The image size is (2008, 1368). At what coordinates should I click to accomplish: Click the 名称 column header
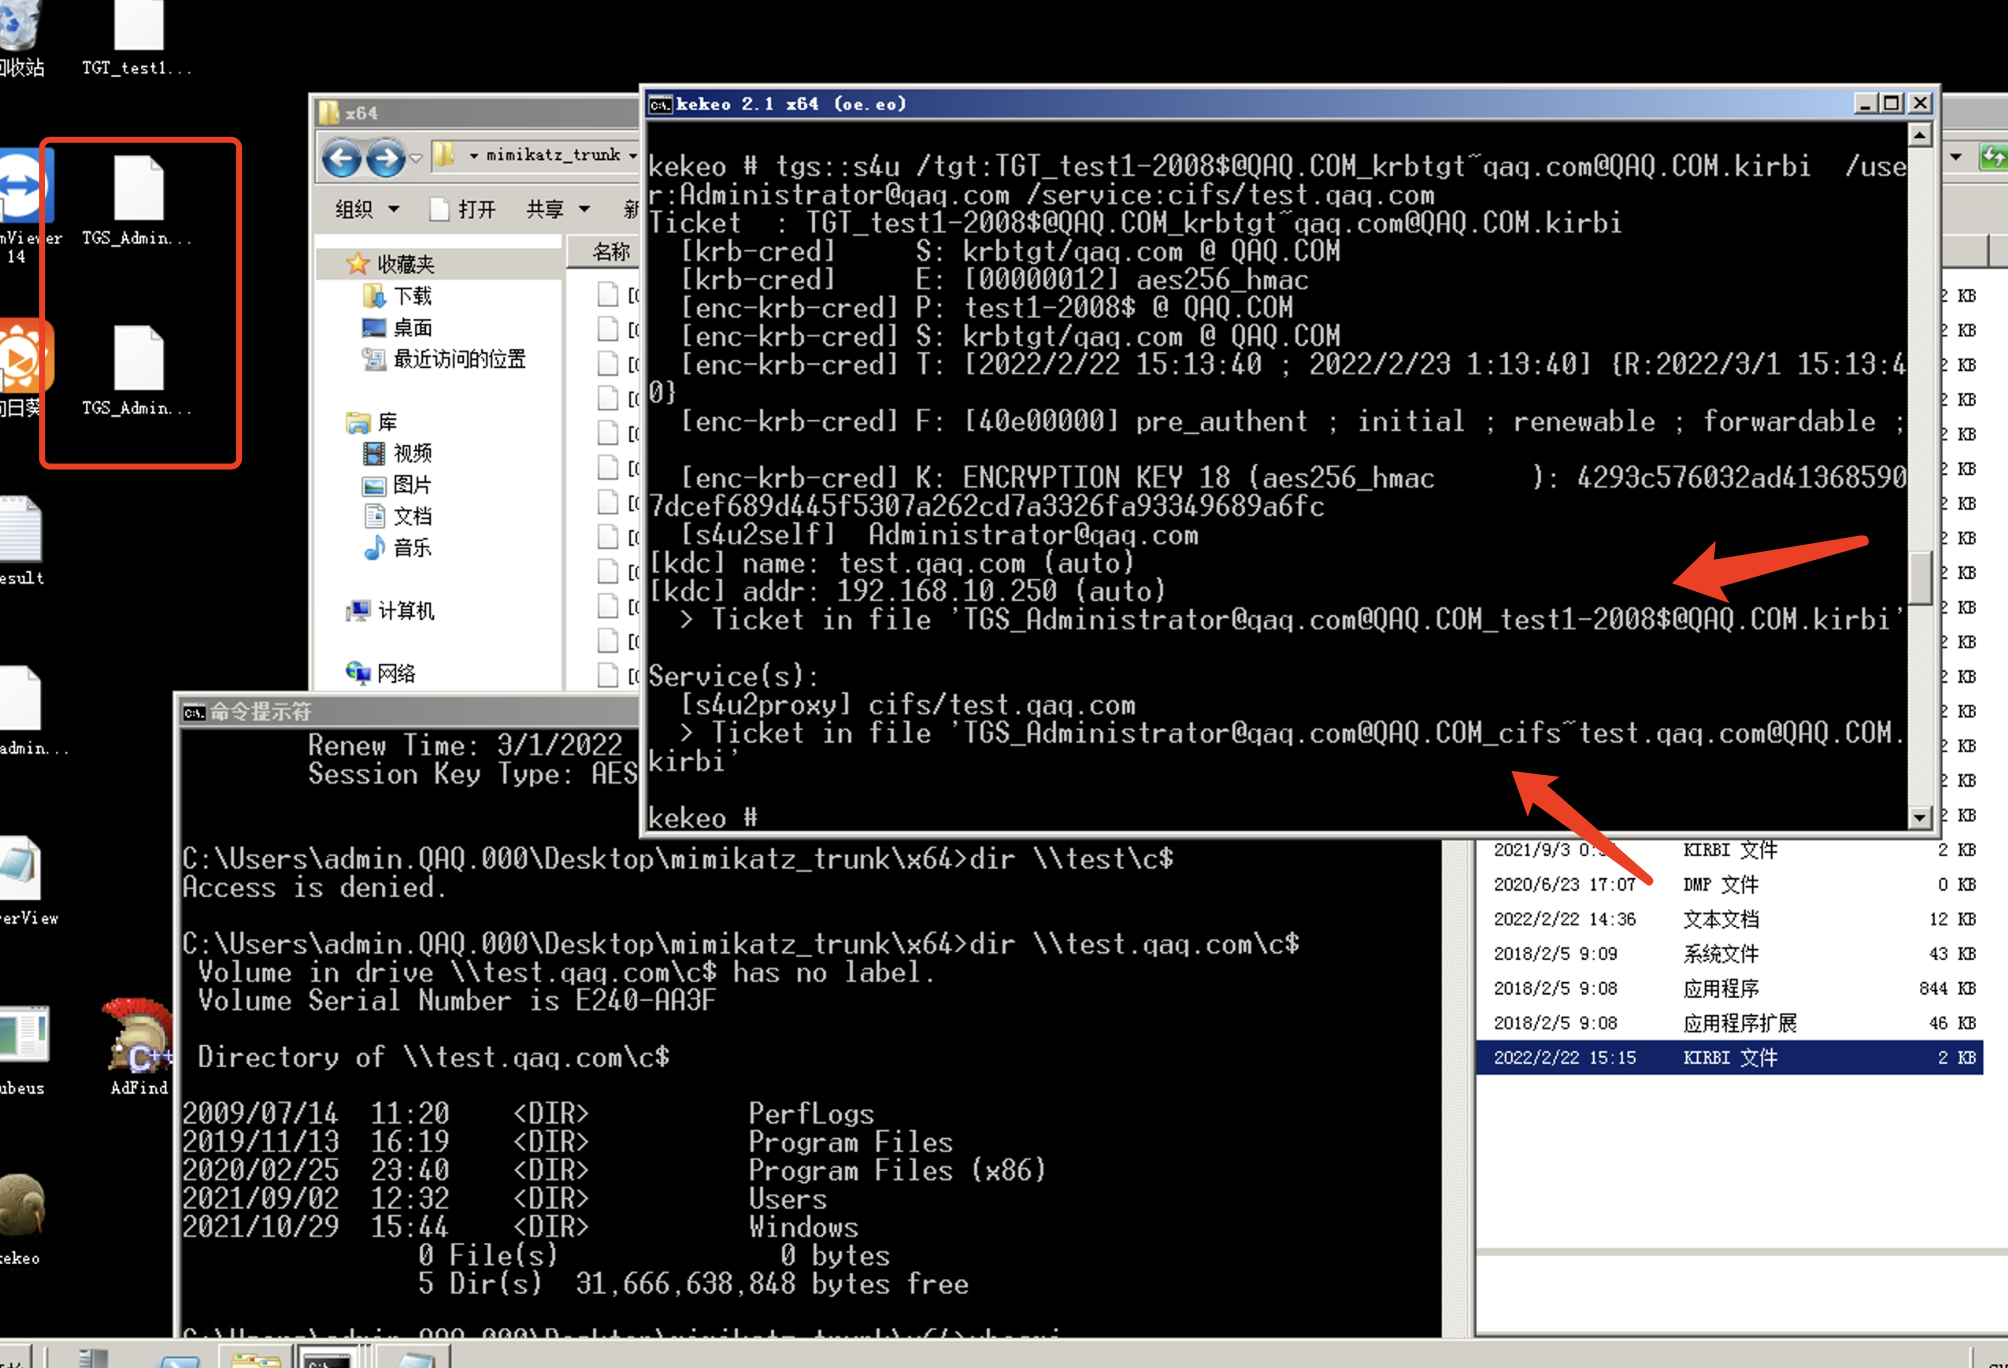click(x=610, y=252)
